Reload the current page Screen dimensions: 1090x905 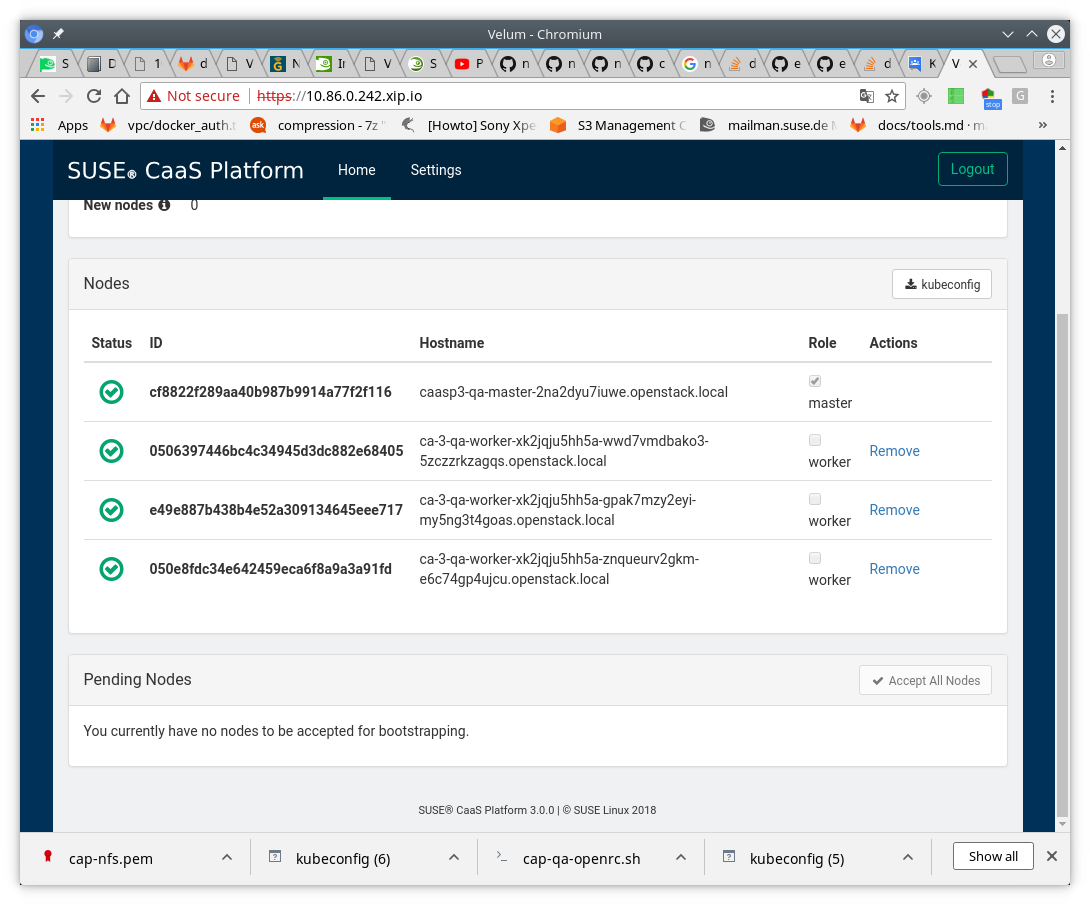94,96
